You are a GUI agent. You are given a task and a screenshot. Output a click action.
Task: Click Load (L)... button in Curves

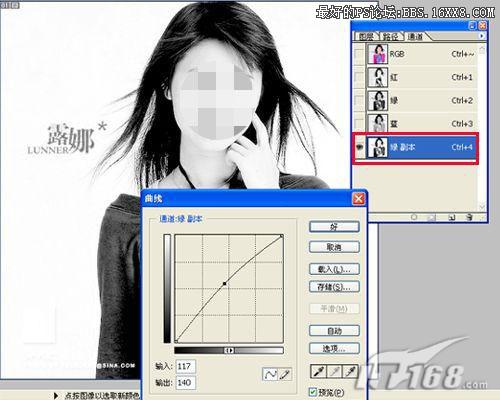pos(334,269)
